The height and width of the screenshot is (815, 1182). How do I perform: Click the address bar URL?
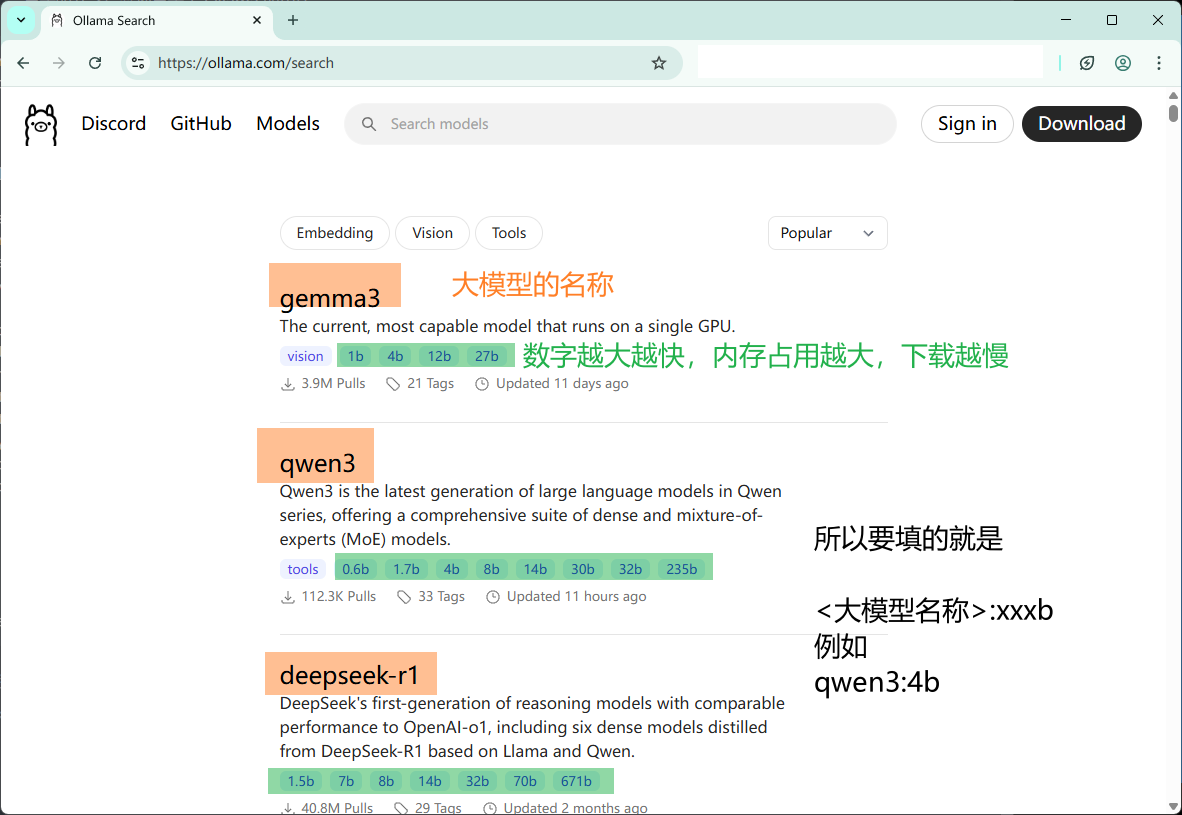coord(246,63)
